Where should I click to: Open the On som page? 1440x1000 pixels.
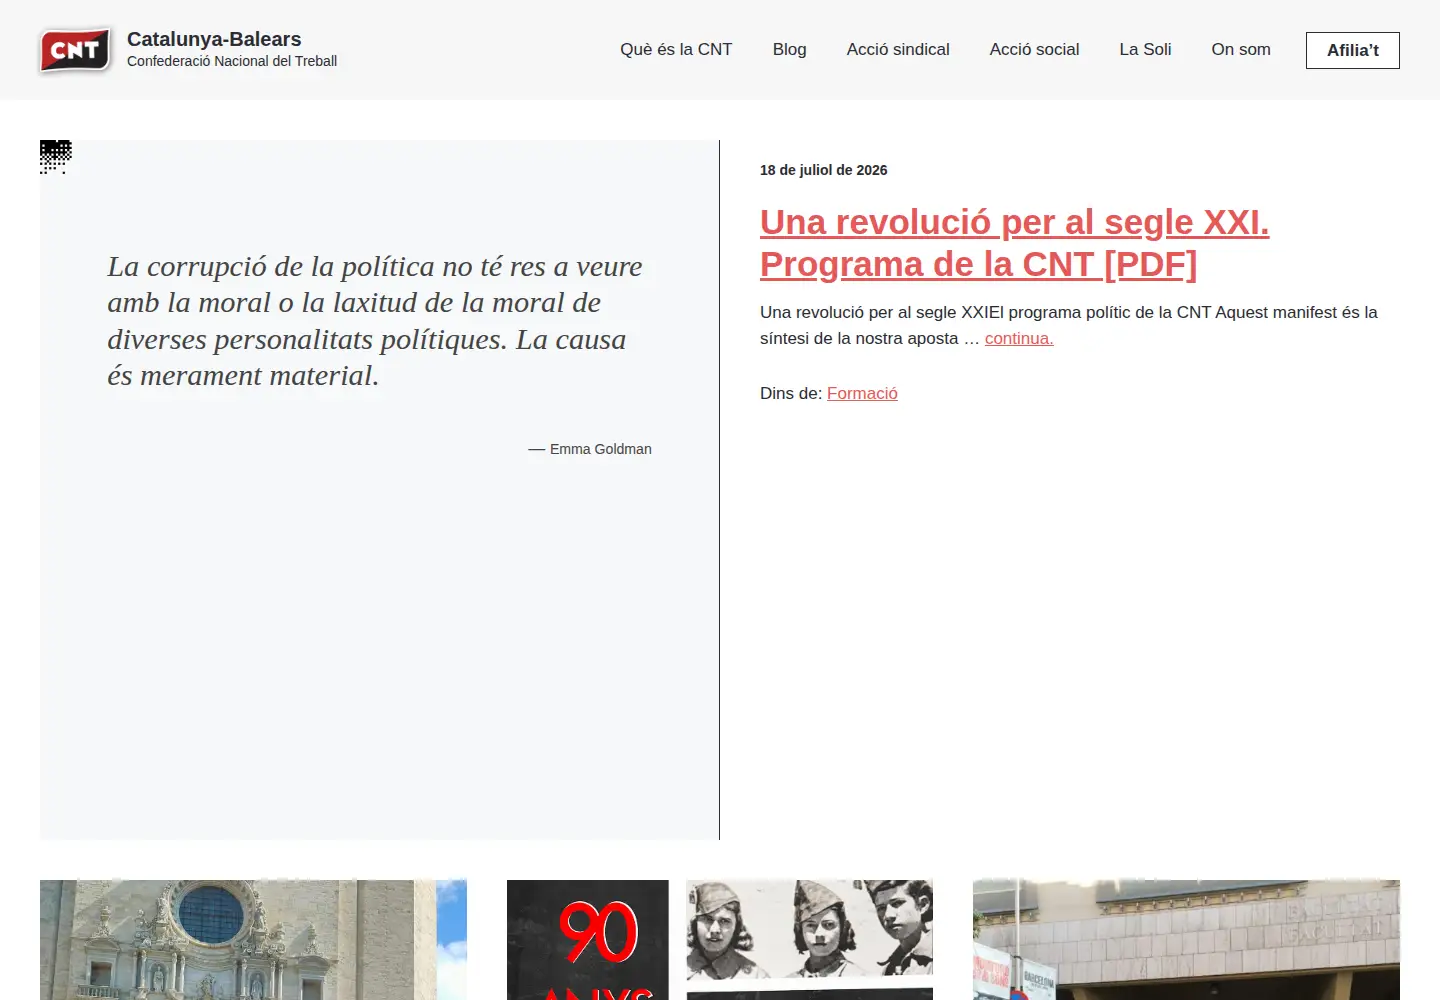[x=1241, y=49]
